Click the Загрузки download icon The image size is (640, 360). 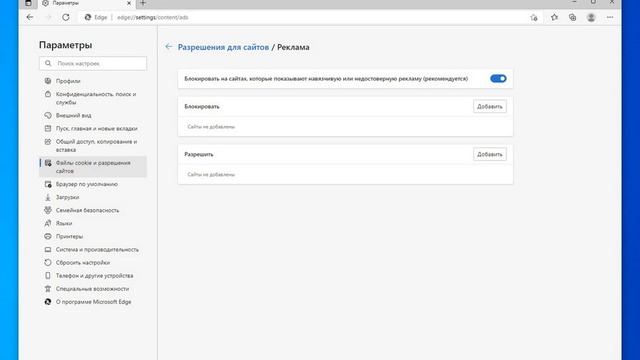(48, 197)
